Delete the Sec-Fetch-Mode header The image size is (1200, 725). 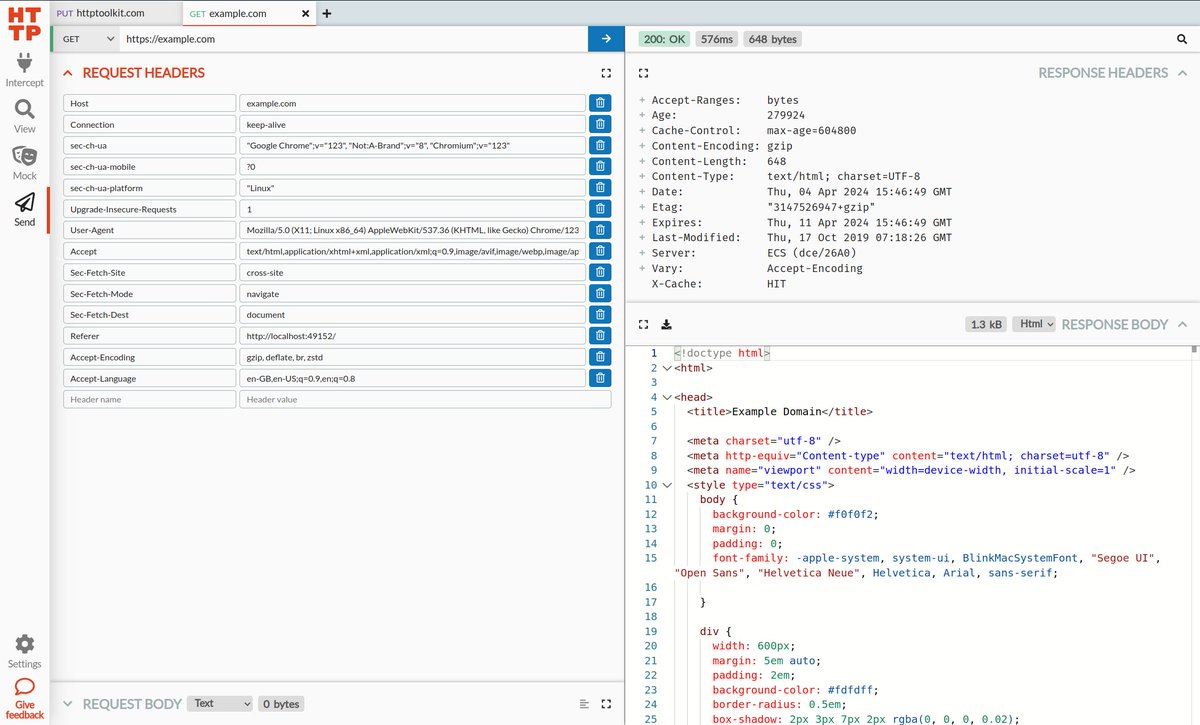pos(600,293)
